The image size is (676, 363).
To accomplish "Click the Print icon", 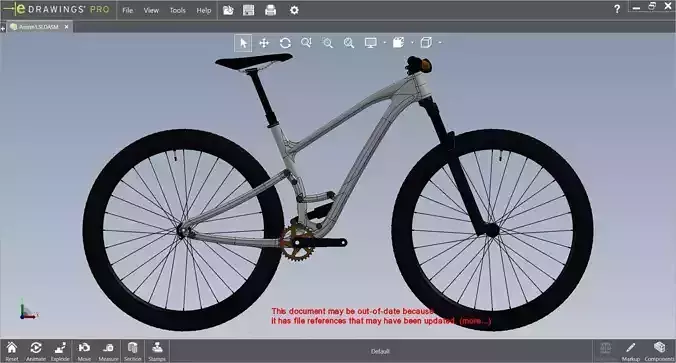I will (x=270, y=10).
